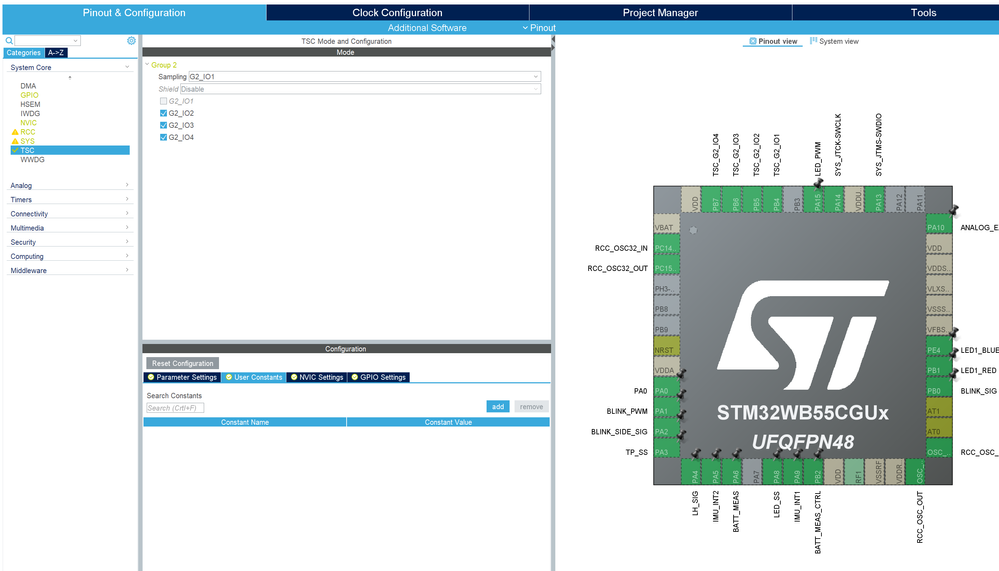Collapse the Group 2 tree node
The height and width of the screenshot is (571, 999).
coord(147,64)
